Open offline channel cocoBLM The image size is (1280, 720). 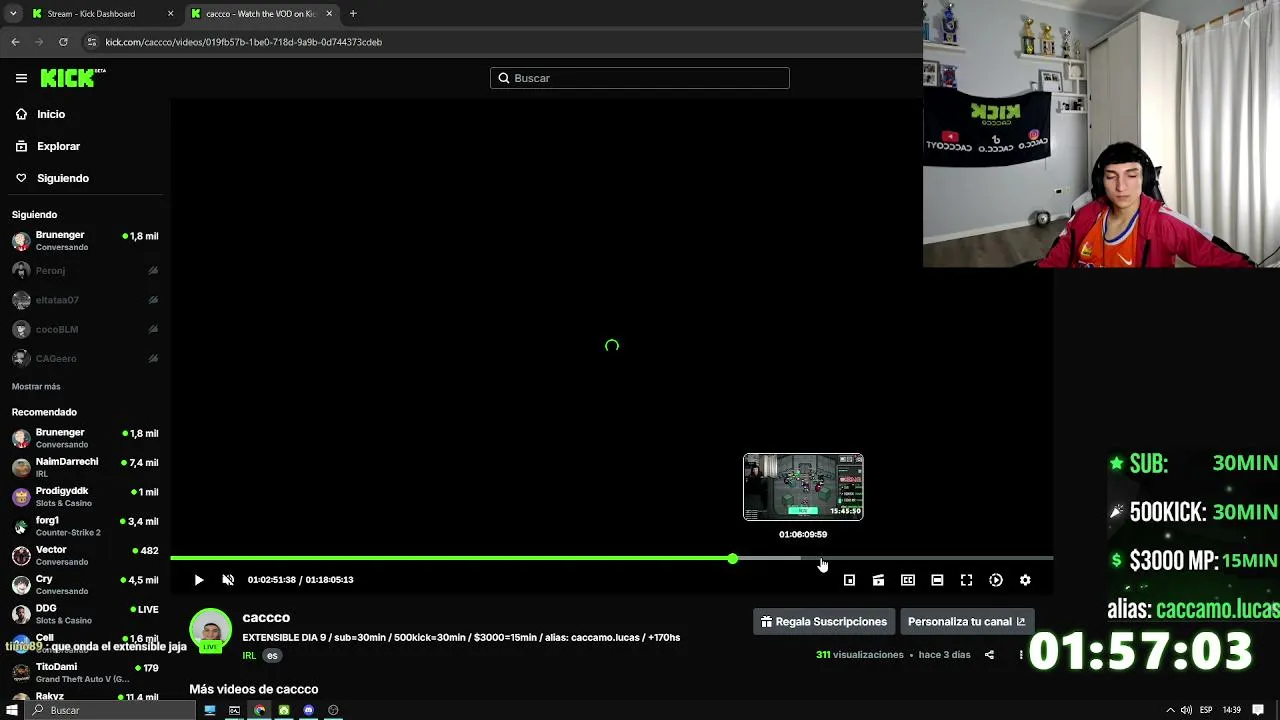click(x=85, y=329)
